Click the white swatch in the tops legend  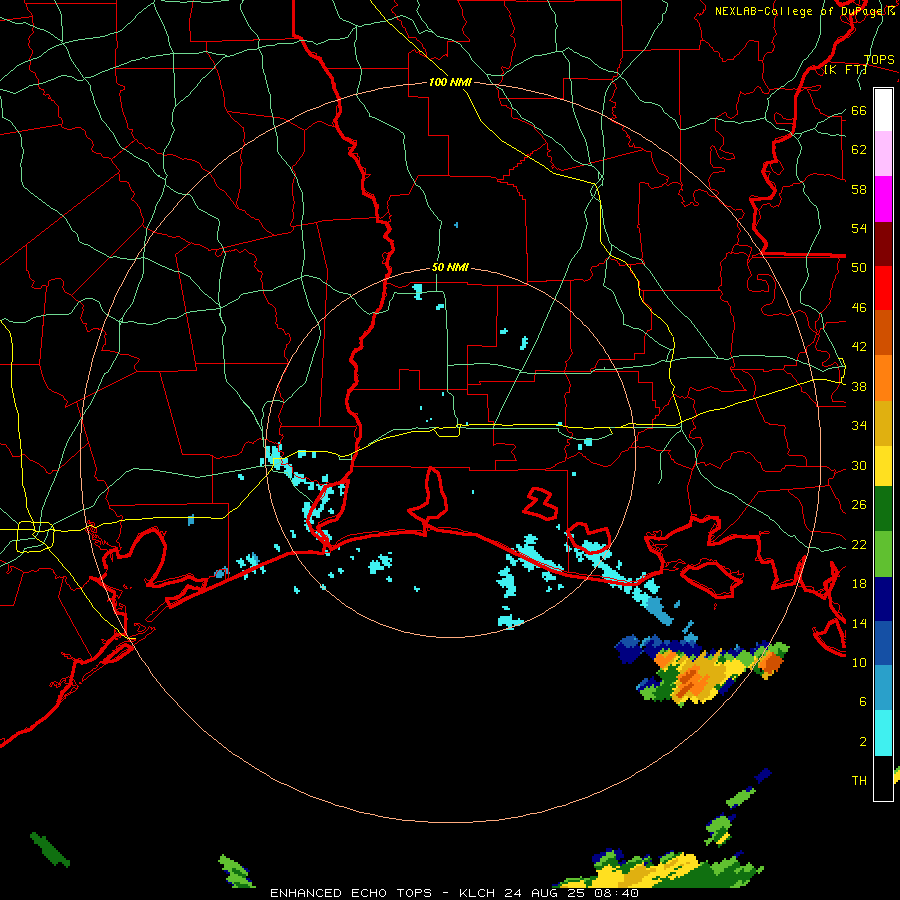pos(883,110)
